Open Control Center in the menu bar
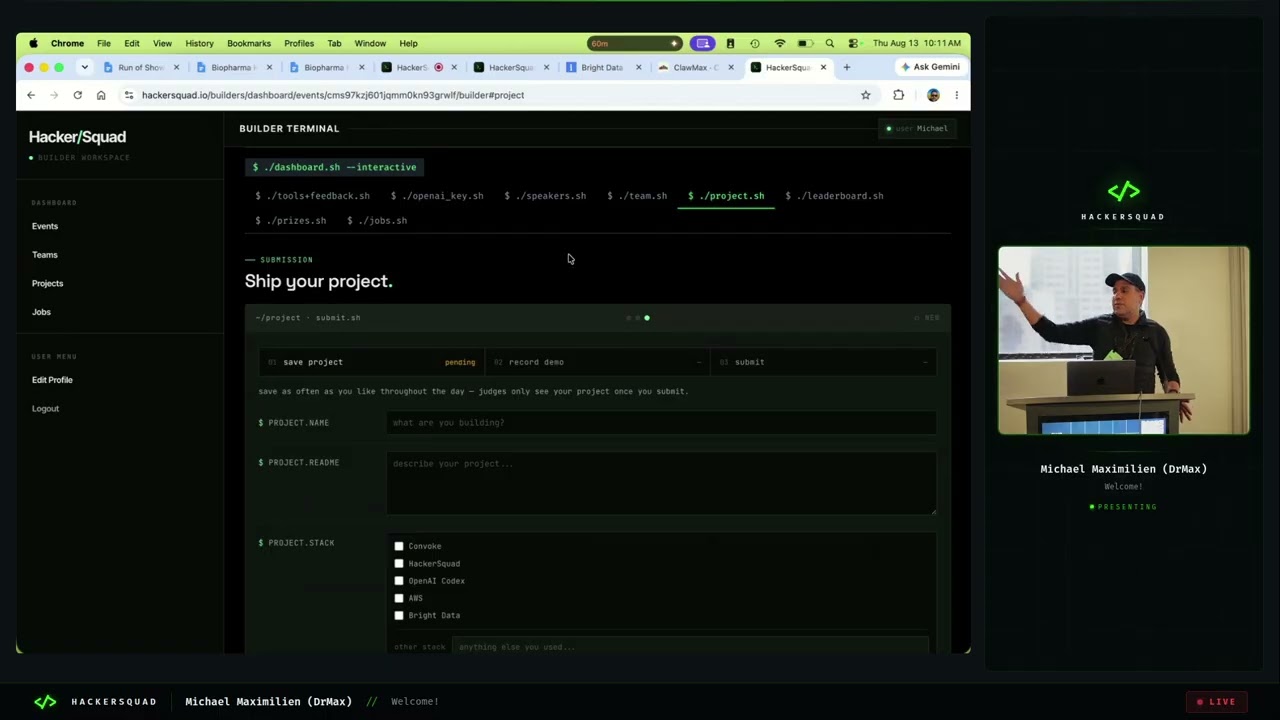 (853, 43)
